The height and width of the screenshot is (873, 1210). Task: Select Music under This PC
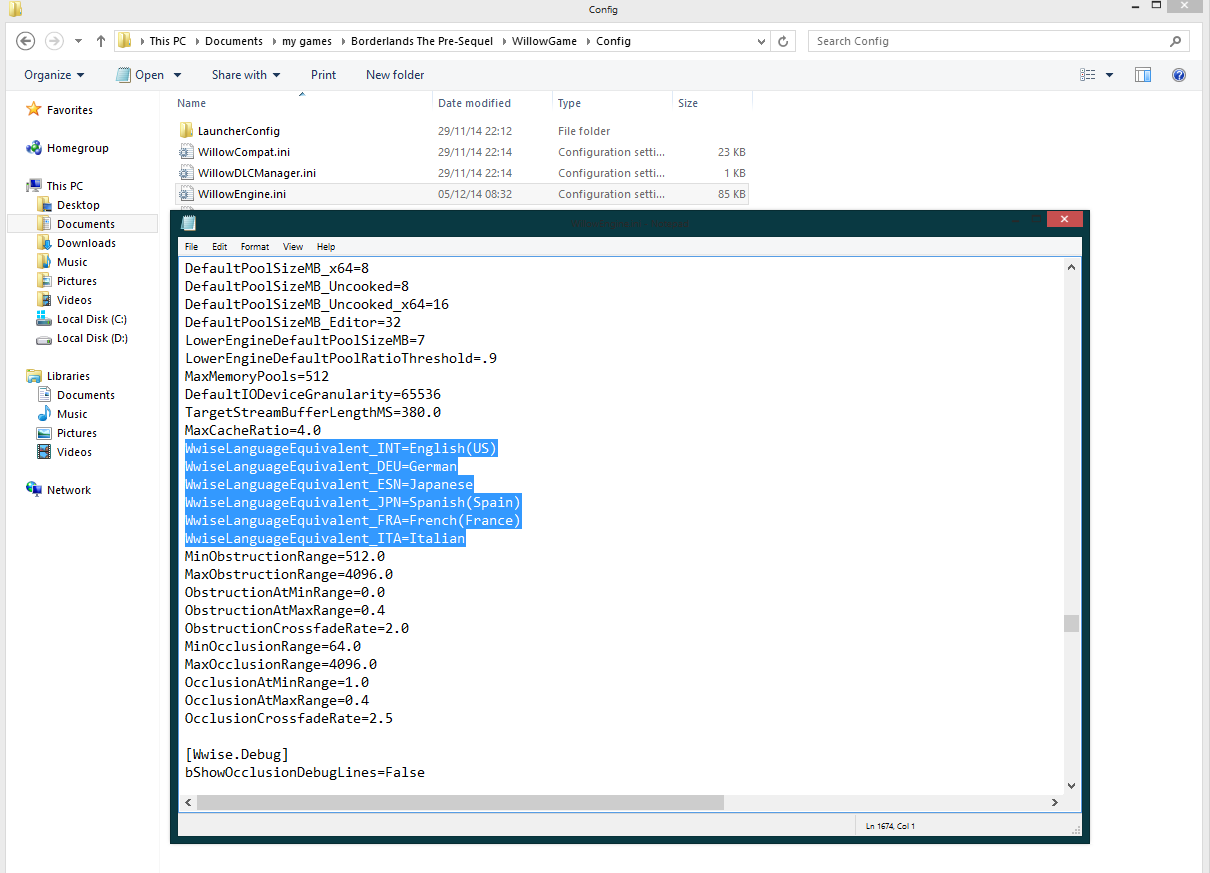[x=72, y=262]
